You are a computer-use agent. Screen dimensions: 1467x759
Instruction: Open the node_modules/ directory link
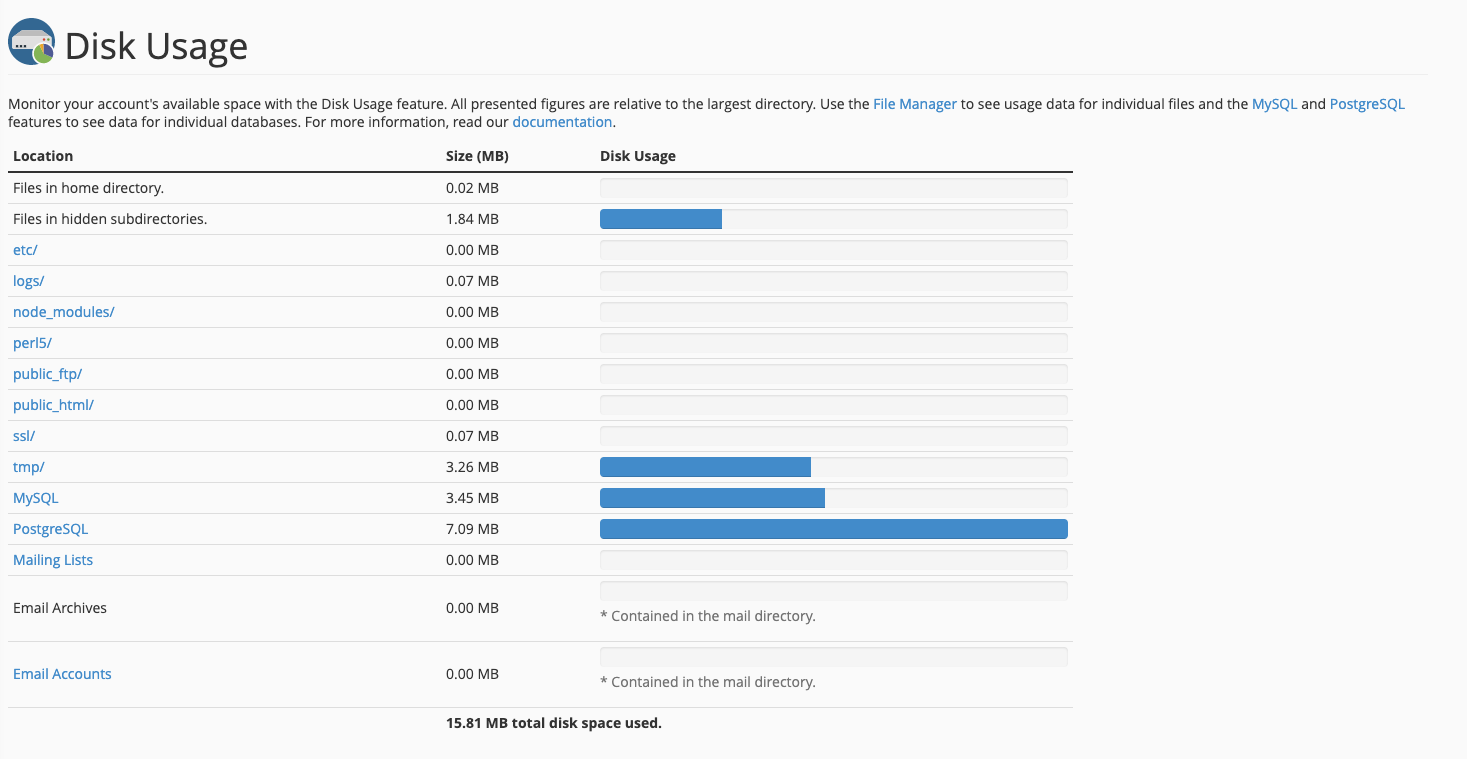click(64, 312)
